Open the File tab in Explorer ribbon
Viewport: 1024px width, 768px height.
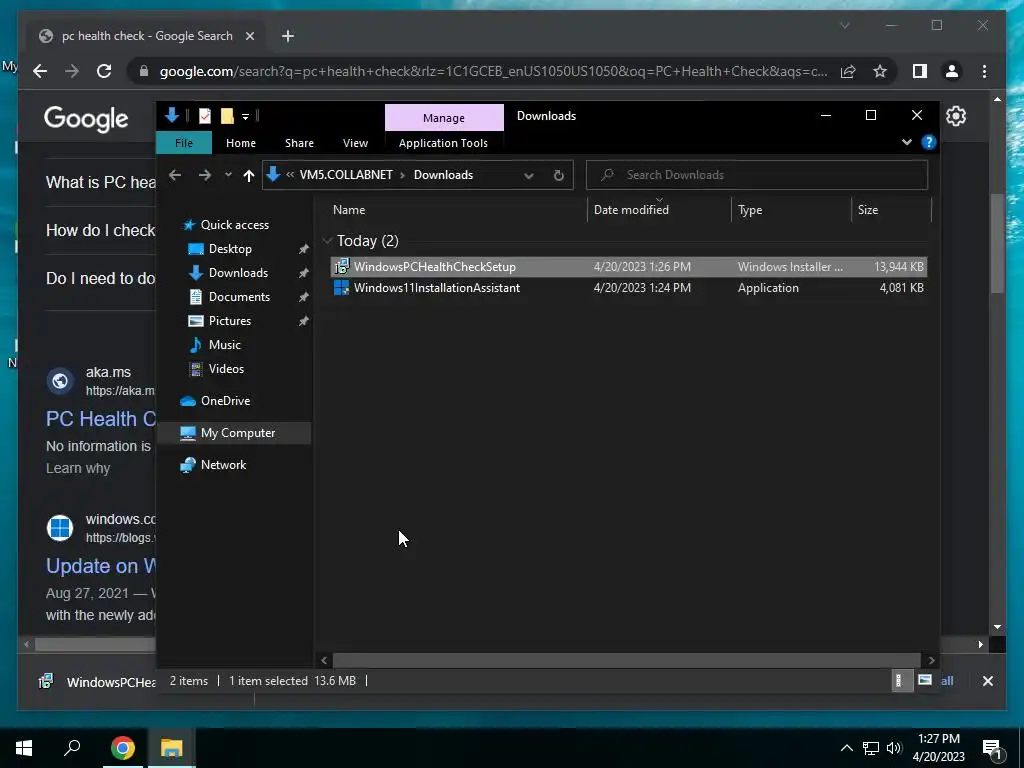pos(184,143)
